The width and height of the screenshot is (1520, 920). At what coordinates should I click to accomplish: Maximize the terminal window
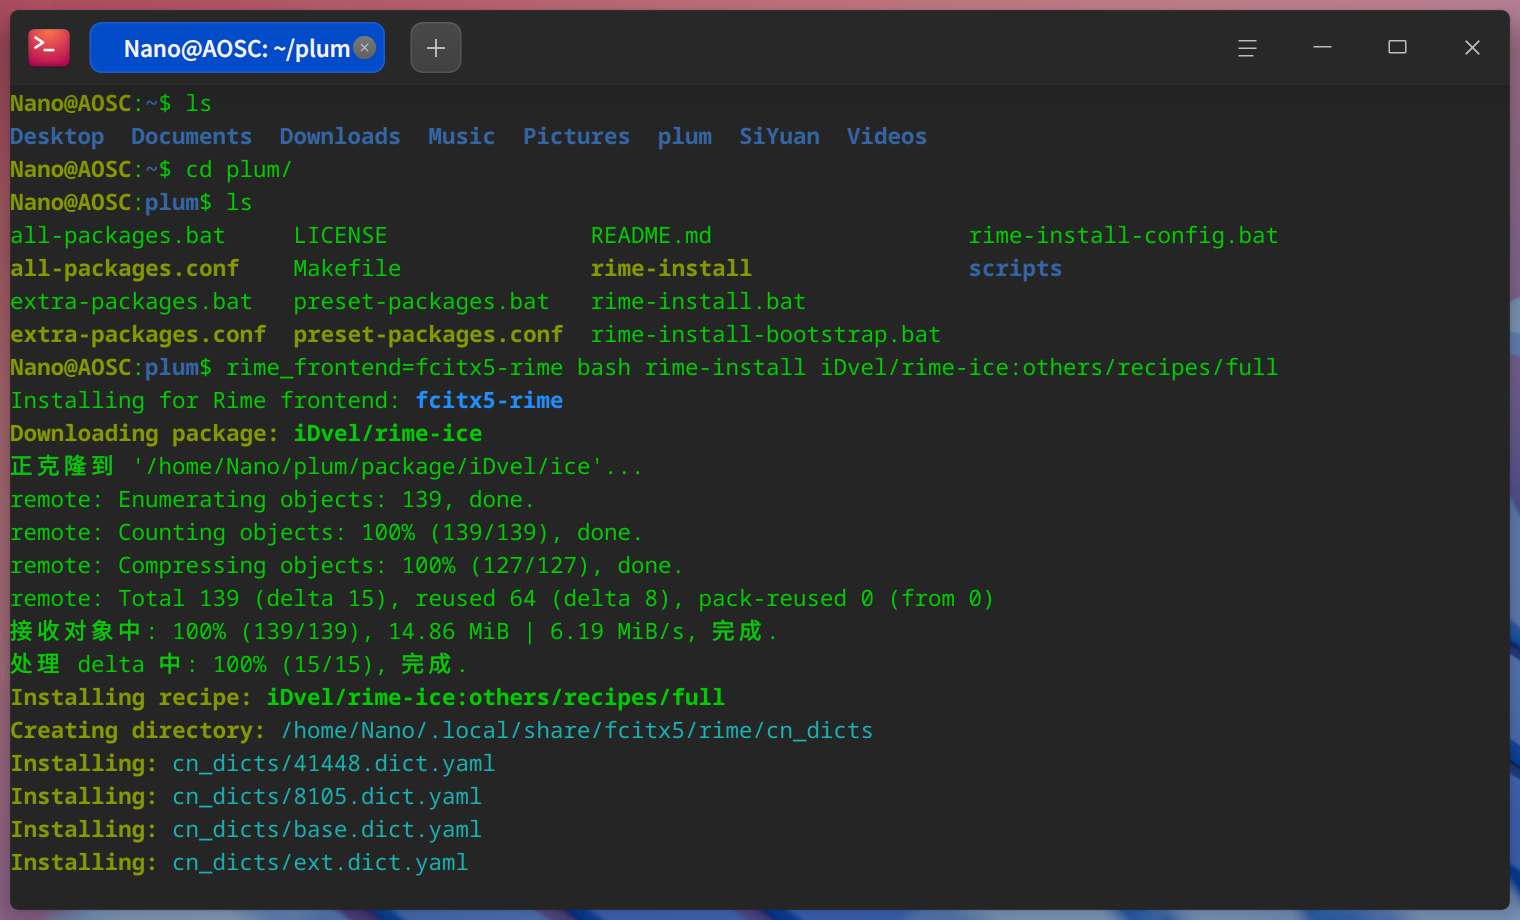click(x=1397, y=47)
